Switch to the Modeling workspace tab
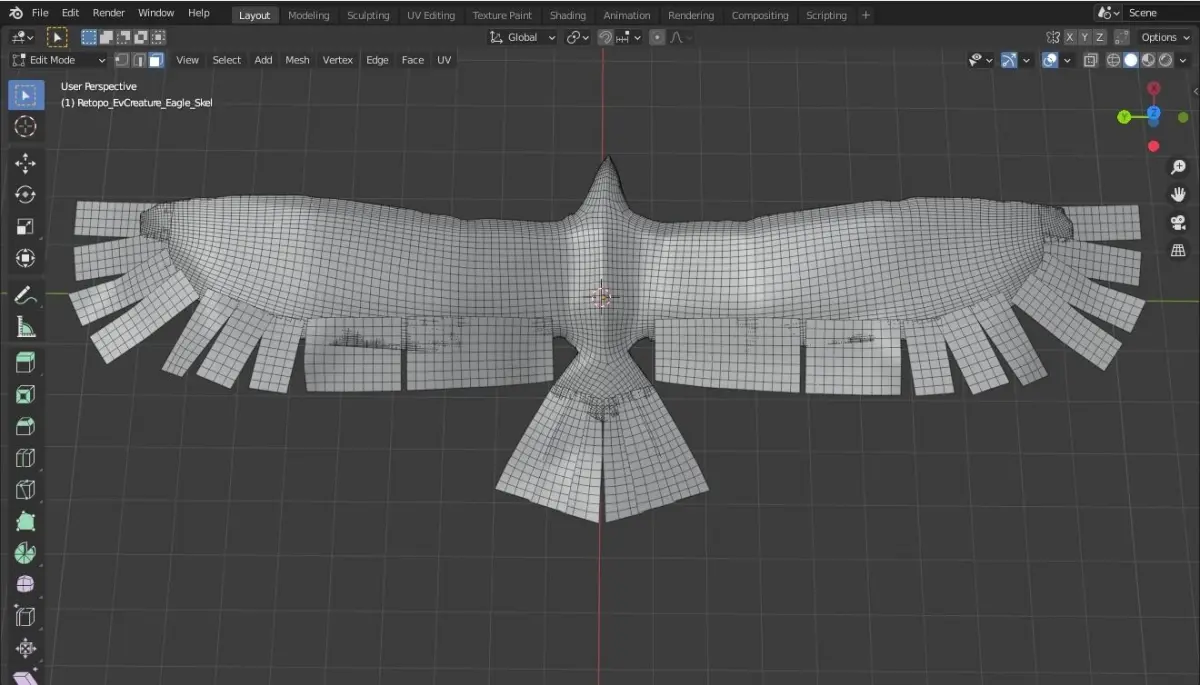Viewport: 1200px width, 685px height. [308, 15]
